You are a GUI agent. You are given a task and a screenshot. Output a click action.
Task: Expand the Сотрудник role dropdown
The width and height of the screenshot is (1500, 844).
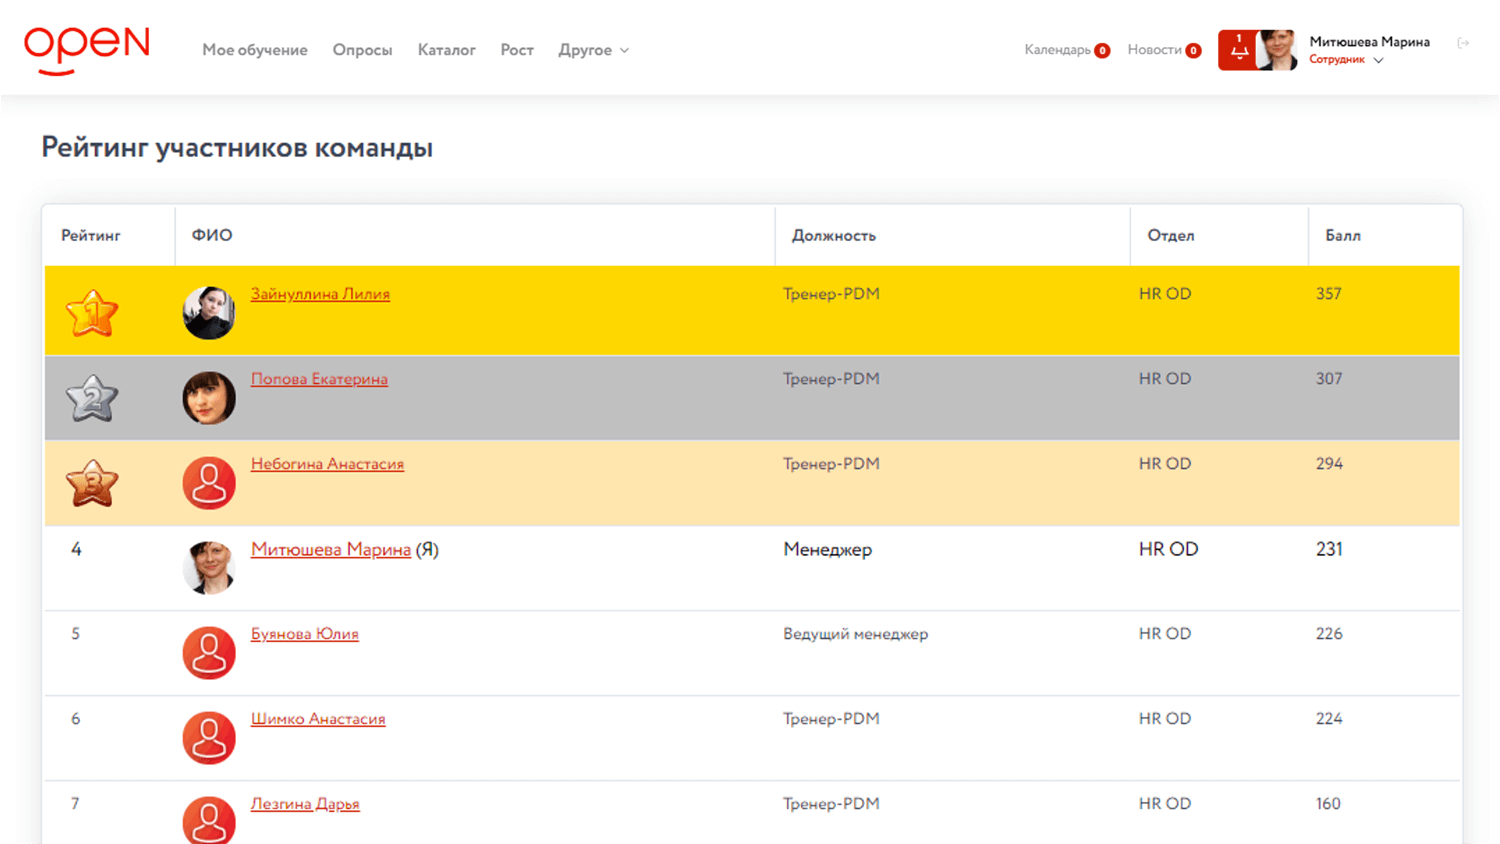pyautogui.click(x=1346, y=60)
